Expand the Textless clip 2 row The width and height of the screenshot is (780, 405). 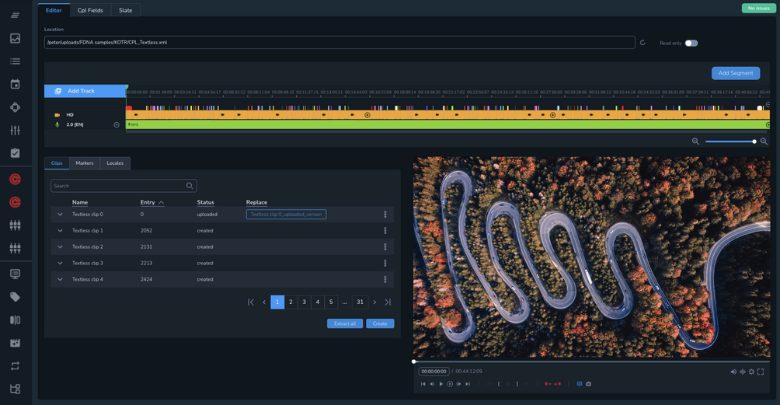point(59,246)
